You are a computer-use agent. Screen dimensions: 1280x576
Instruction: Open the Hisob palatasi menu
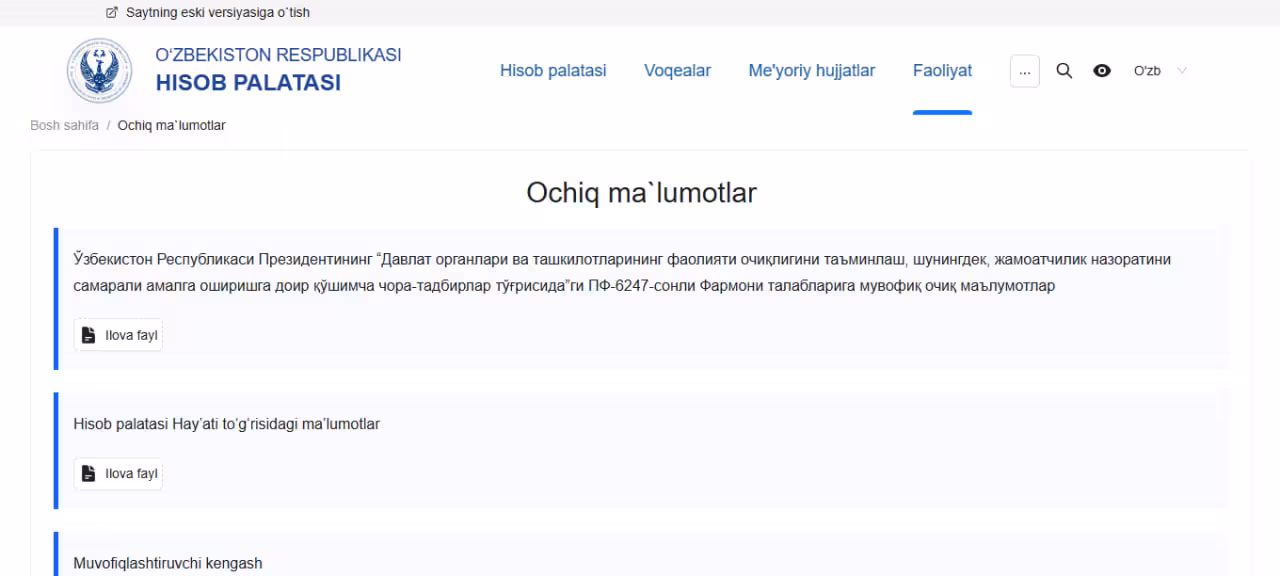553,71
